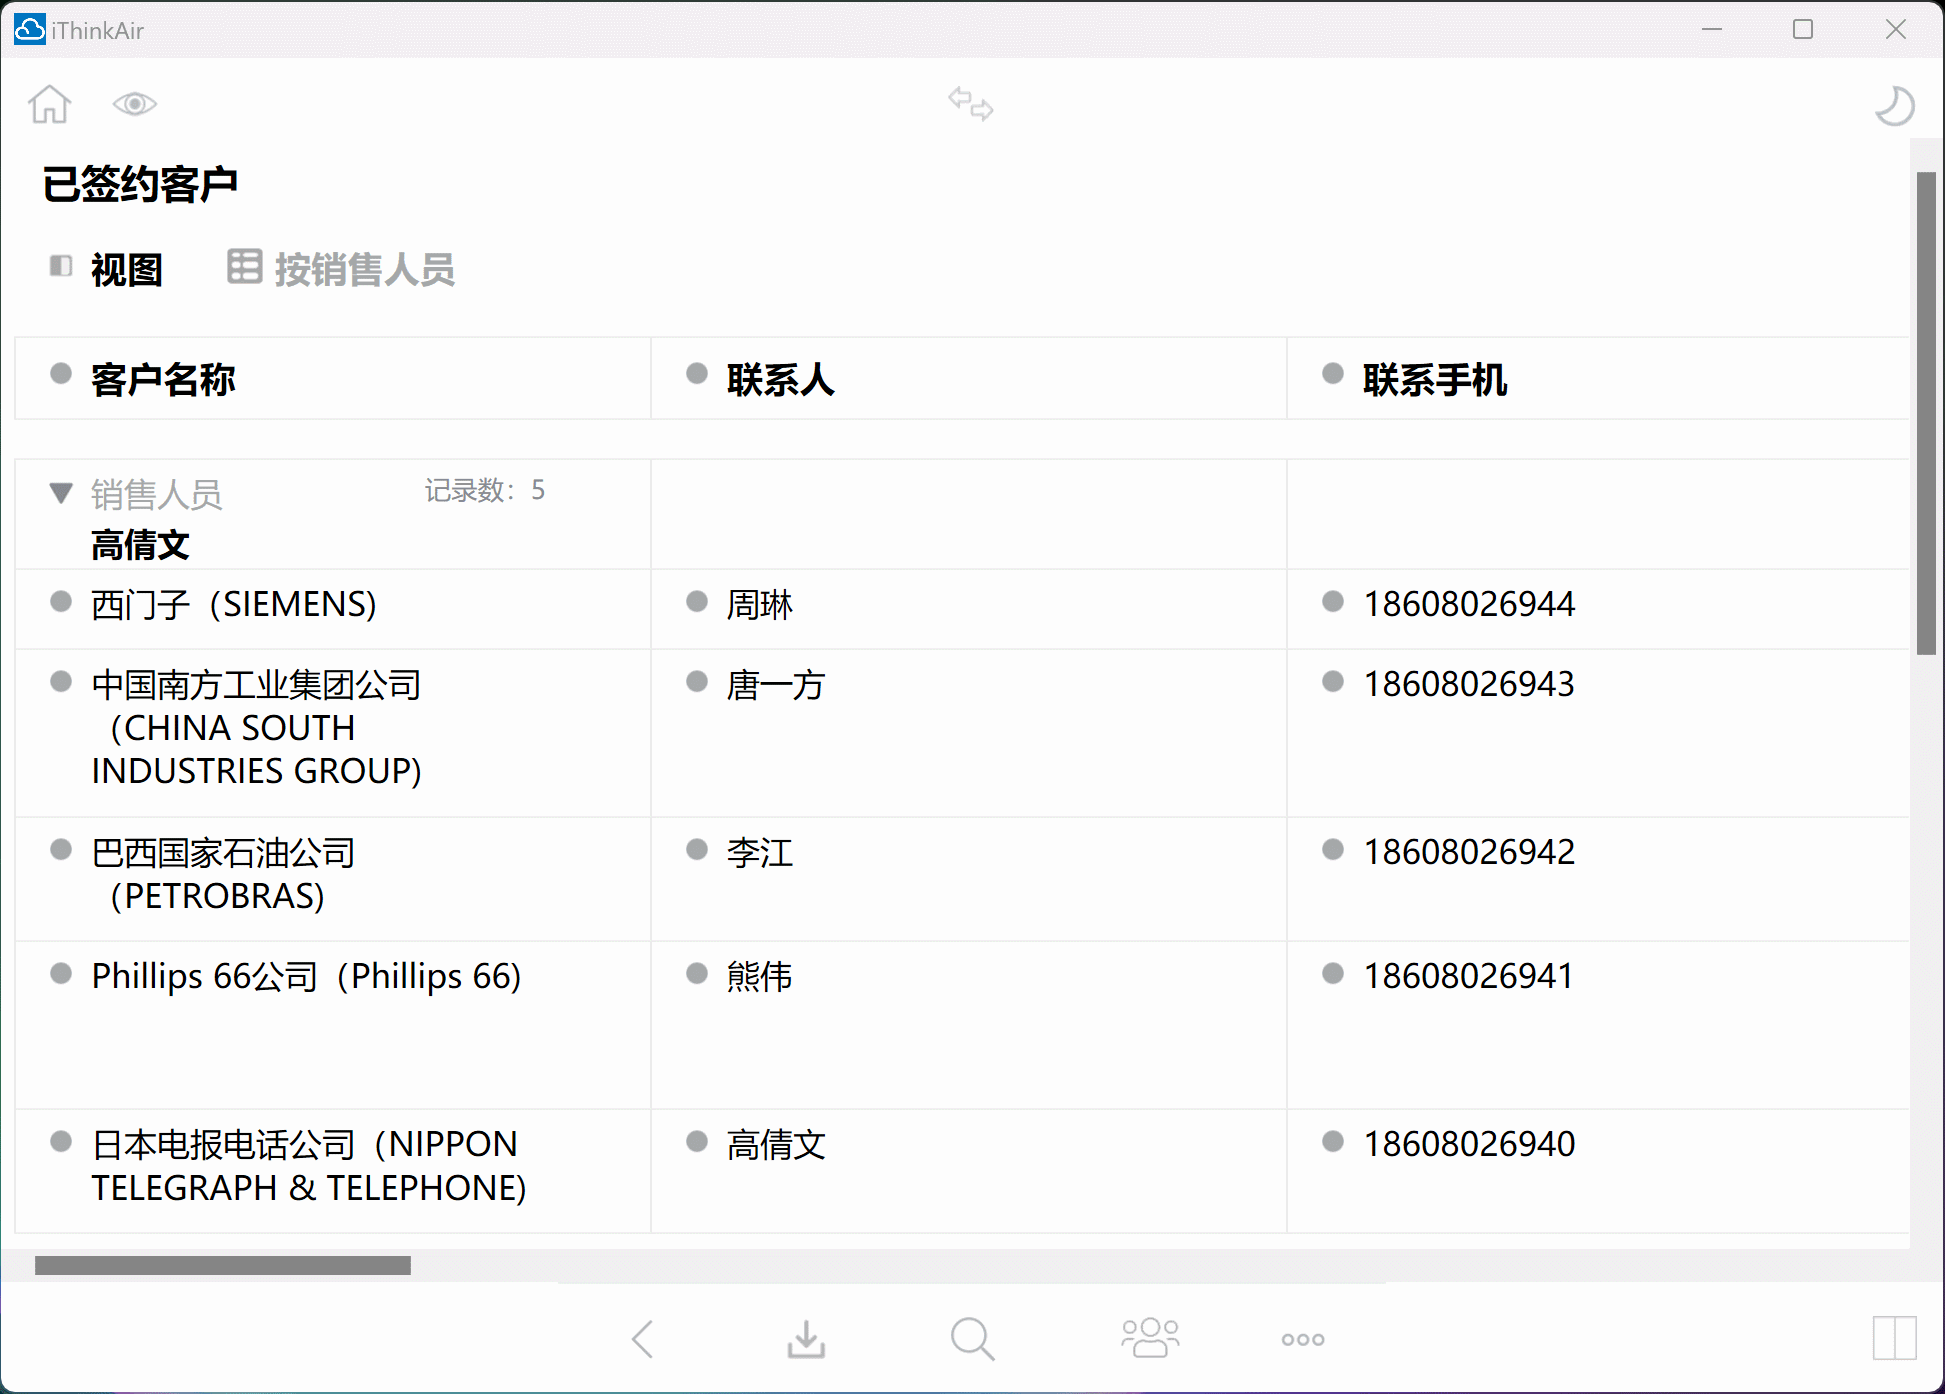Click phone number 18608026943
Viewport: 1946px width, 1394px height.
point(1469,684)
